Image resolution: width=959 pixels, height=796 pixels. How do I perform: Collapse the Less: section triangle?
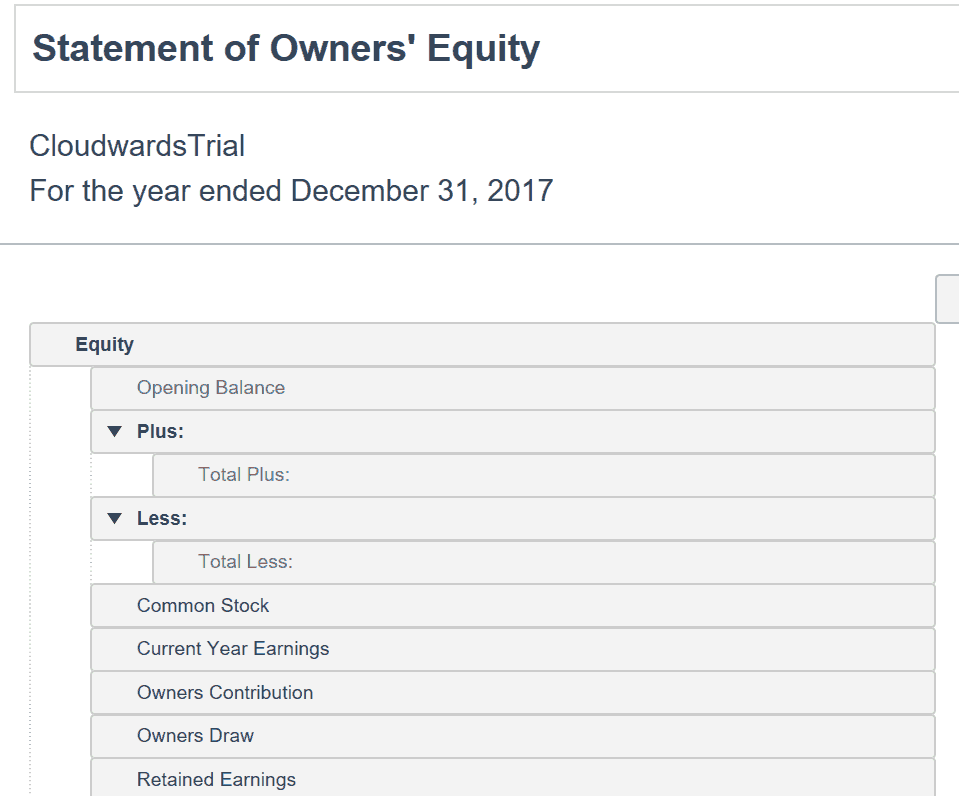click(x=114, y=518)
